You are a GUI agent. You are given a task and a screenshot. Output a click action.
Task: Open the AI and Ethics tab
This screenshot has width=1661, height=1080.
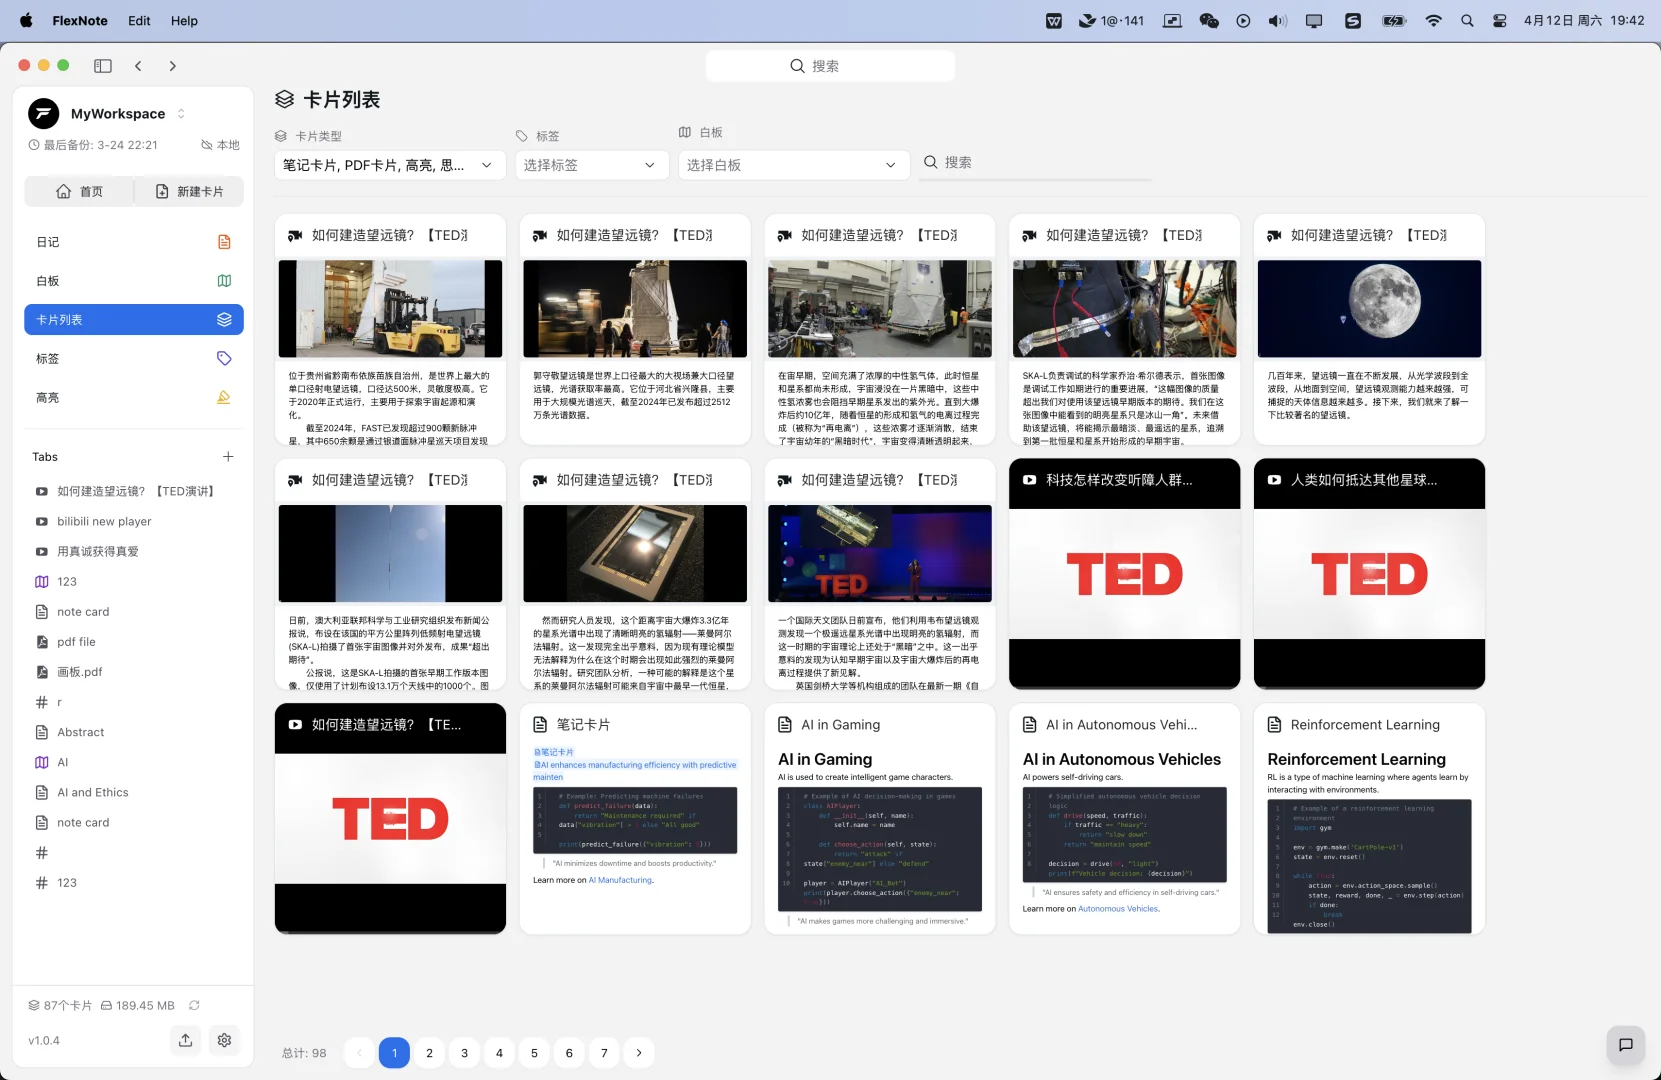tap(134, 792)
